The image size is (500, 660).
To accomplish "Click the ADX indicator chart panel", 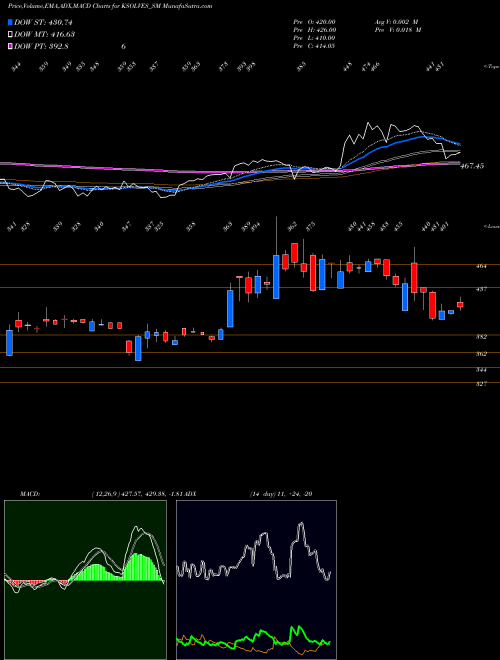I will coord(256,580).
